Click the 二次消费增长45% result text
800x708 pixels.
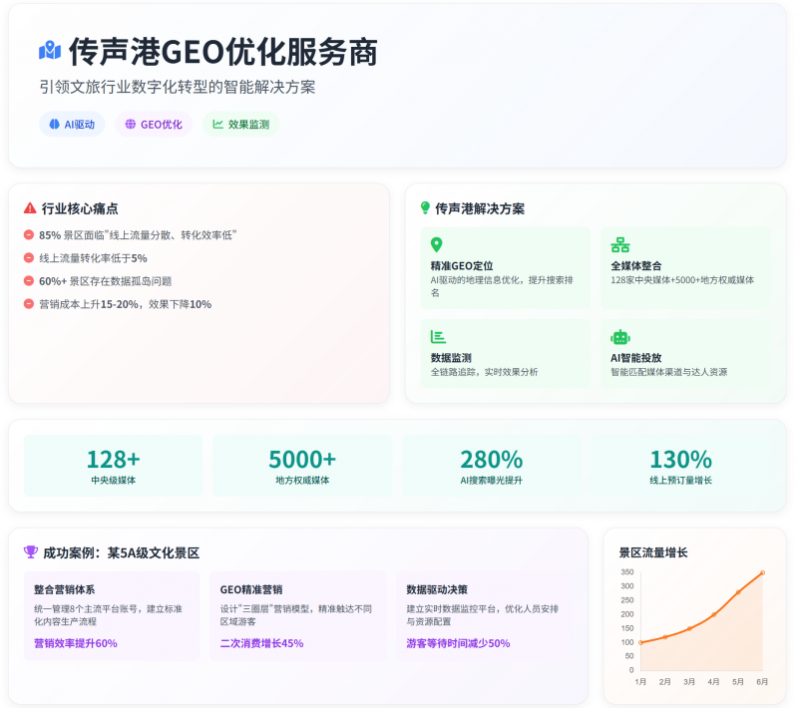click(261, 643)
